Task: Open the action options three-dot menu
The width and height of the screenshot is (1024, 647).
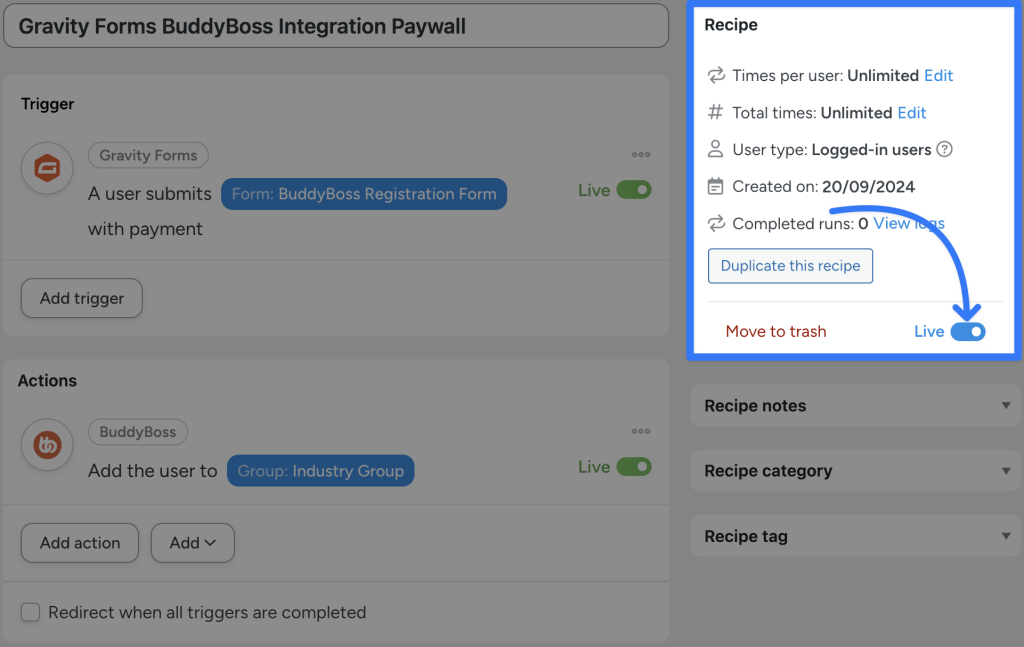Action: pyautogui.click(x=641, y=431)
